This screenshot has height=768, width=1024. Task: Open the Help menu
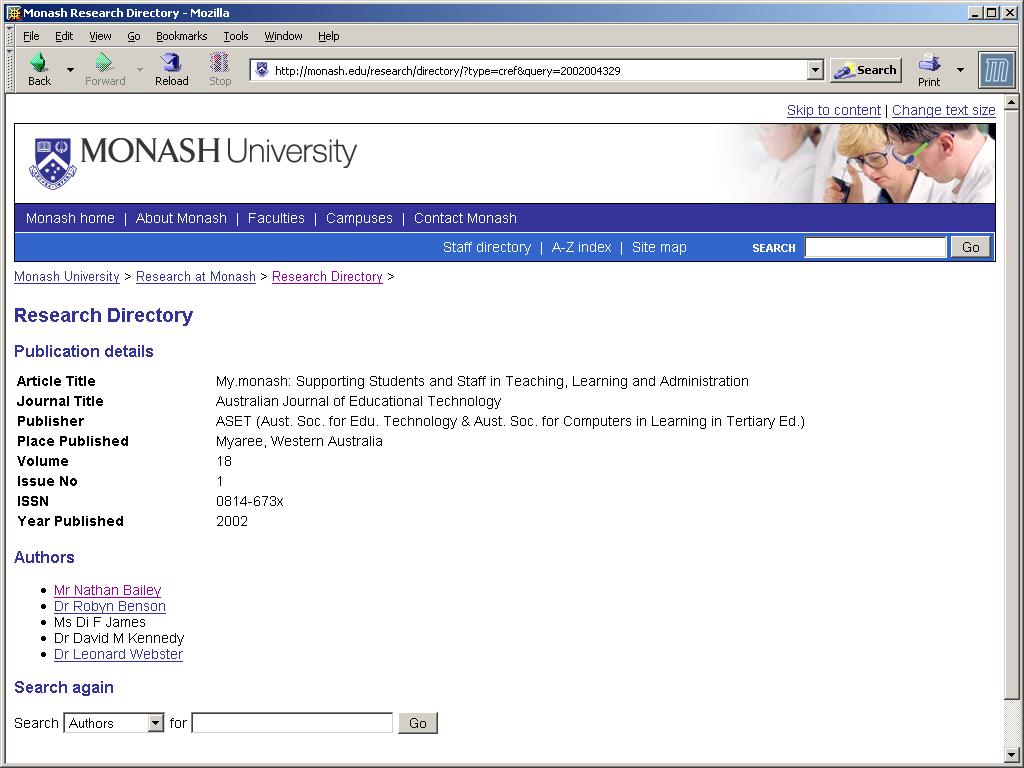328,36
